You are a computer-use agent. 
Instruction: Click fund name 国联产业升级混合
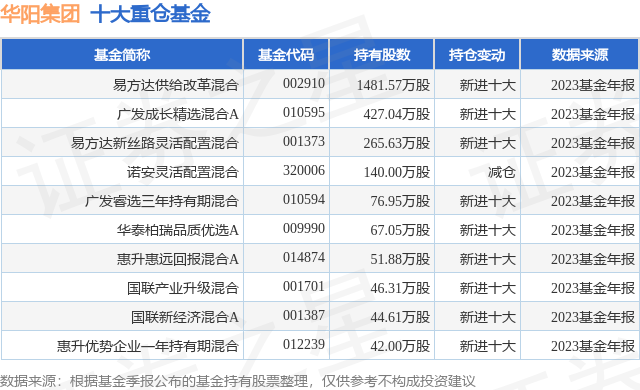click(182, 288)
